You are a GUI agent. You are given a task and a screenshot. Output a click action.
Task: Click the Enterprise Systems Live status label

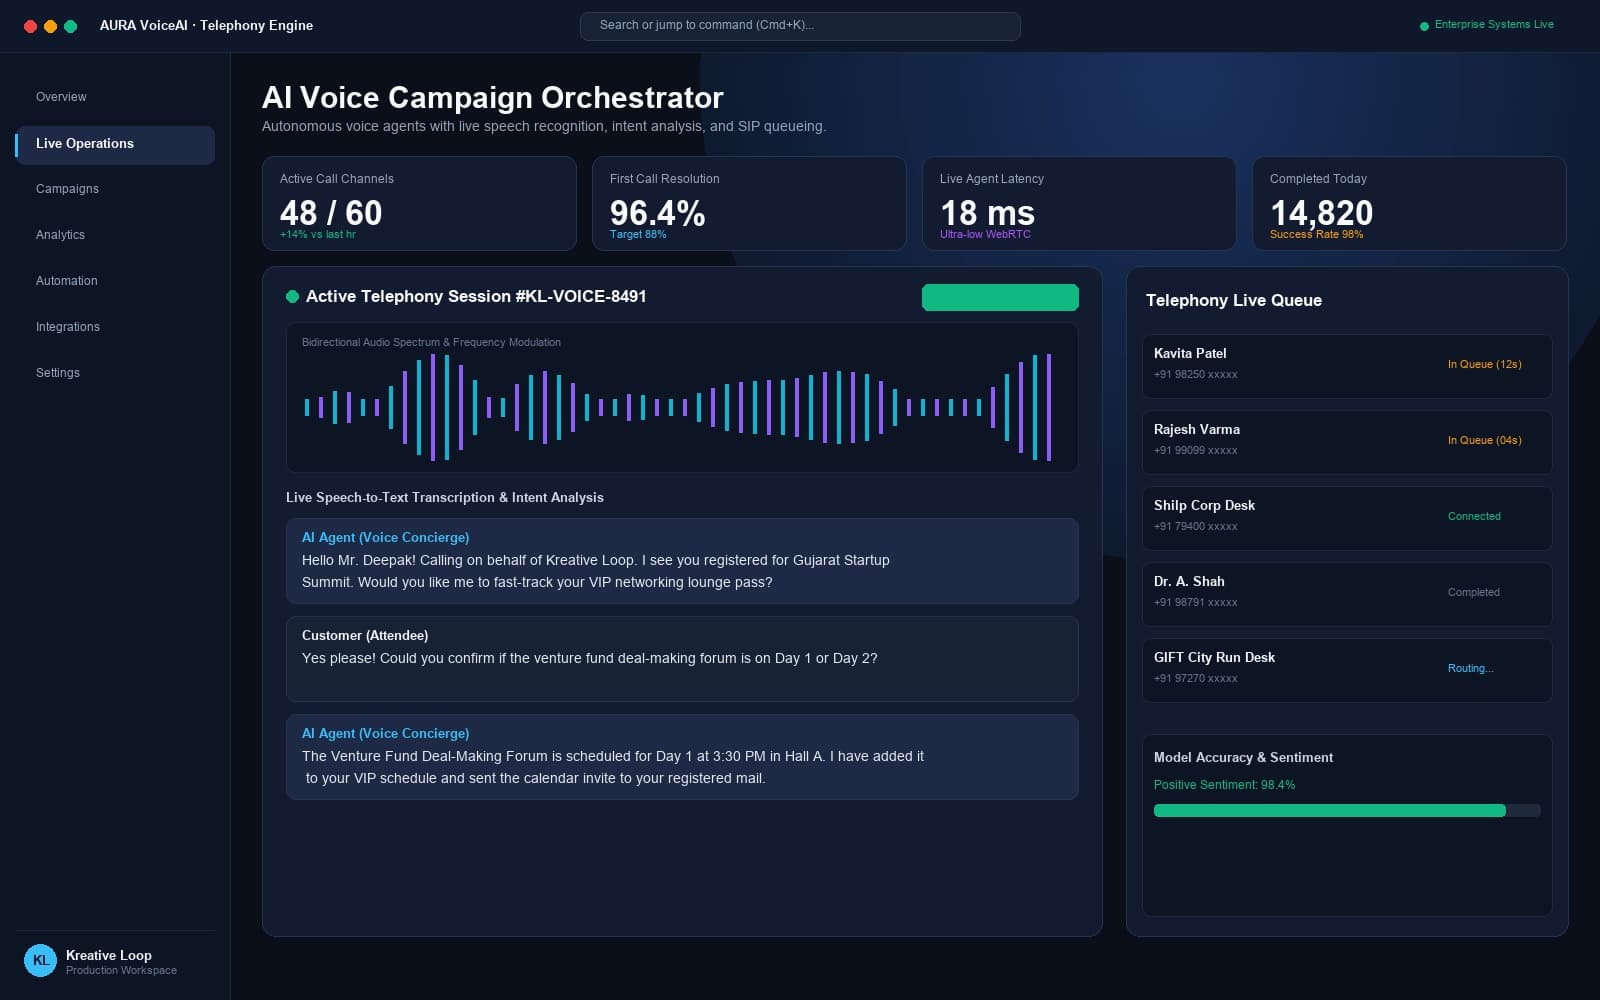pyautogui.click(x=1494, y=25)
